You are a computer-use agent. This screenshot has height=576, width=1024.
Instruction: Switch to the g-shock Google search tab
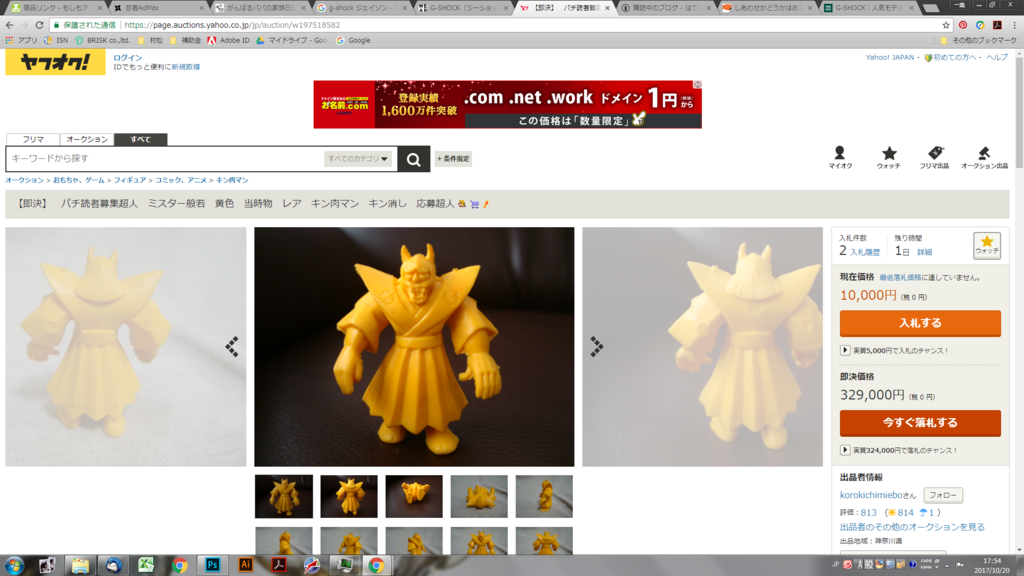coord(361,8)
